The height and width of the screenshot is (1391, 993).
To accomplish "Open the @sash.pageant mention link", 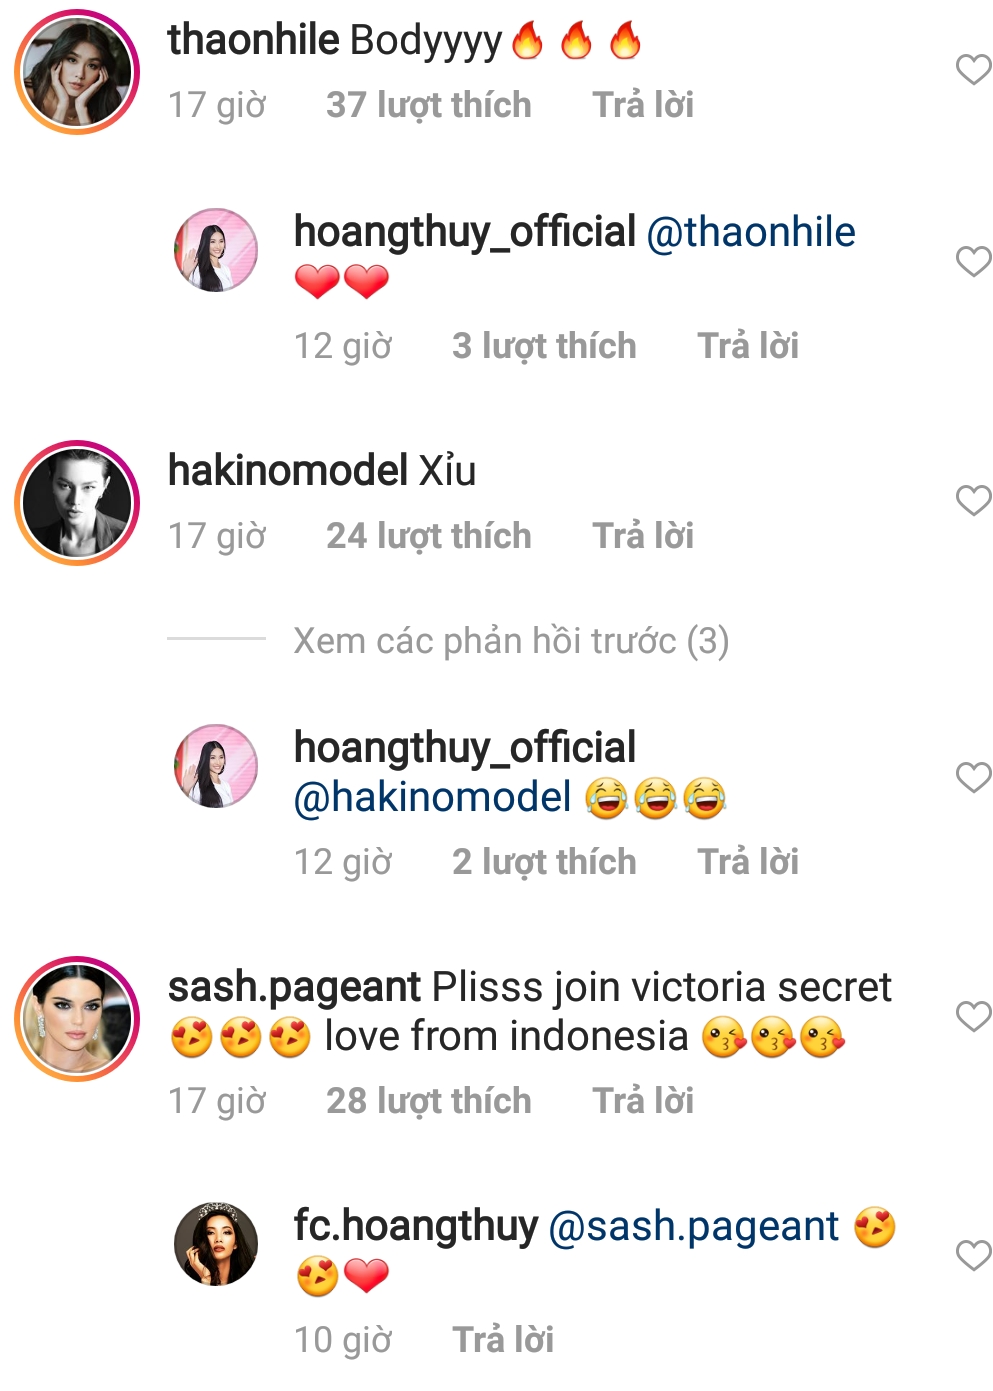I will pyautogui.click(x=694, y=1227).
